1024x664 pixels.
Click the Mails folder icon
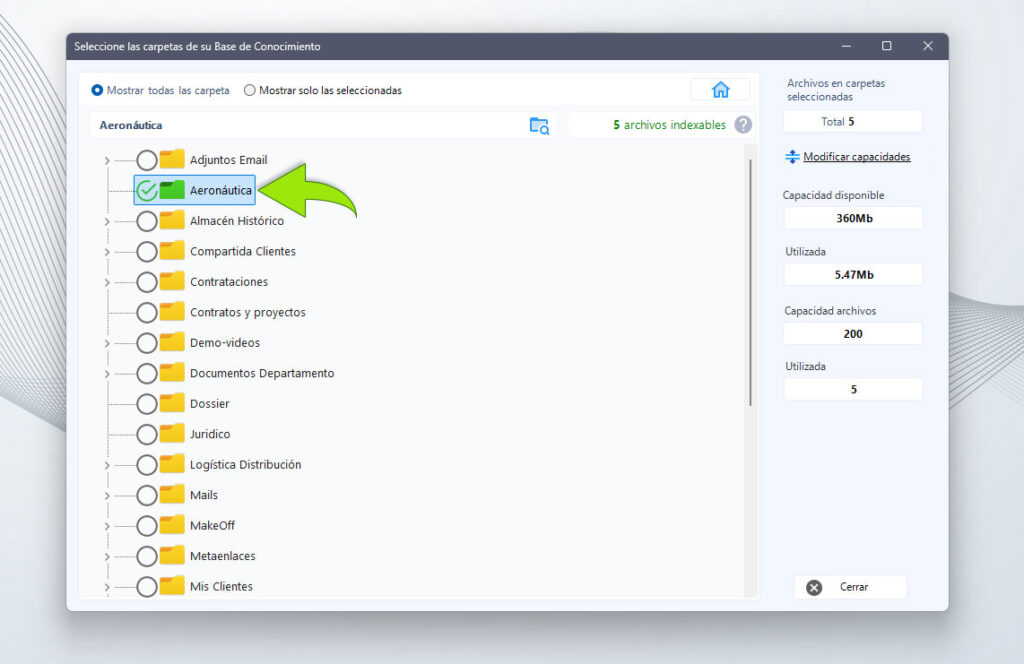tap(173, 495)
